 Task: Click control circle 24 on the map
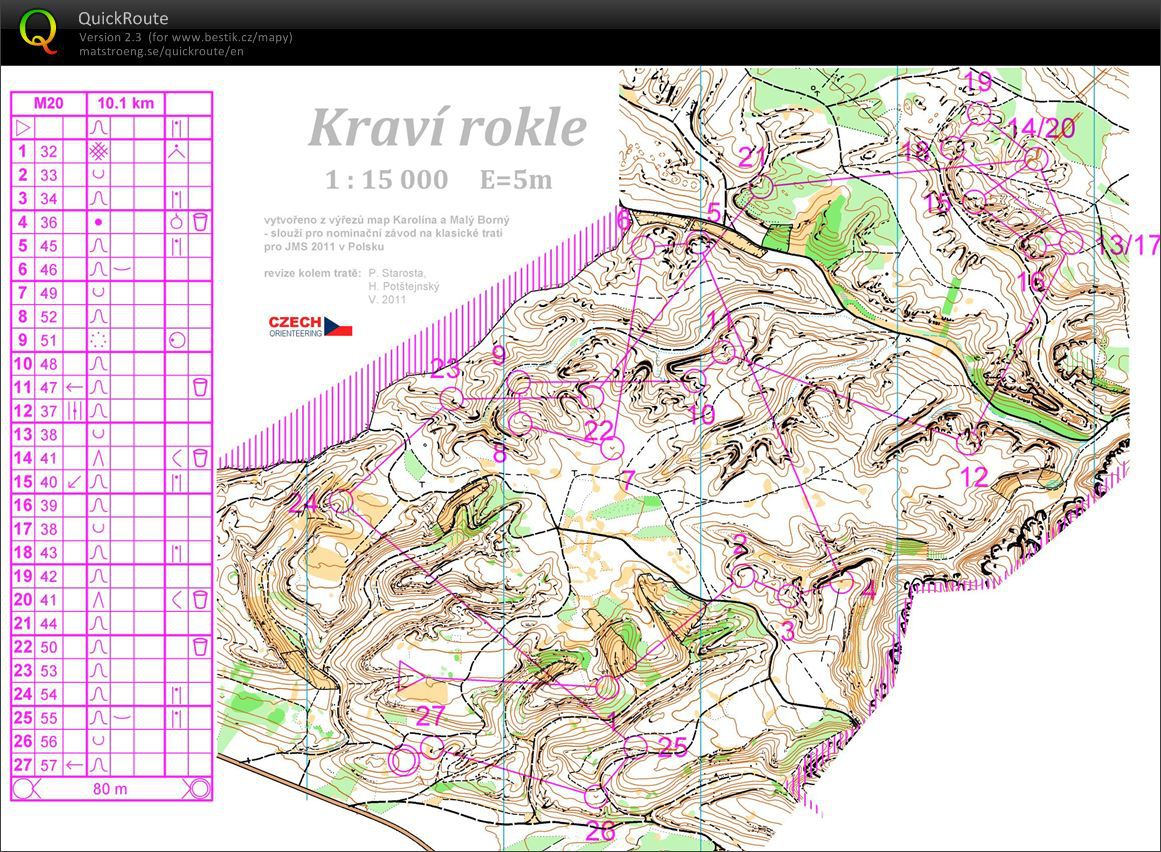point(341,503)
